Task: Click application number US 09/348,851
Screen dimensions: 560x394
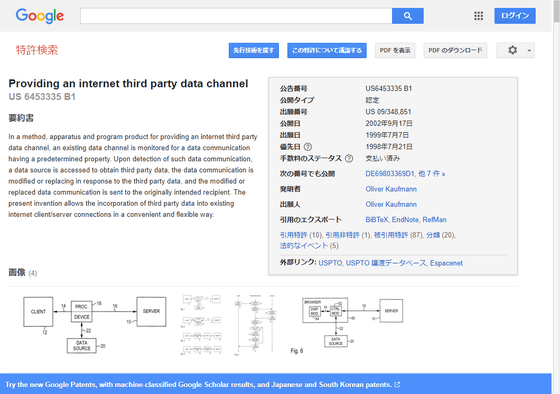Action: pyautogui.click(x=388, y=112)
